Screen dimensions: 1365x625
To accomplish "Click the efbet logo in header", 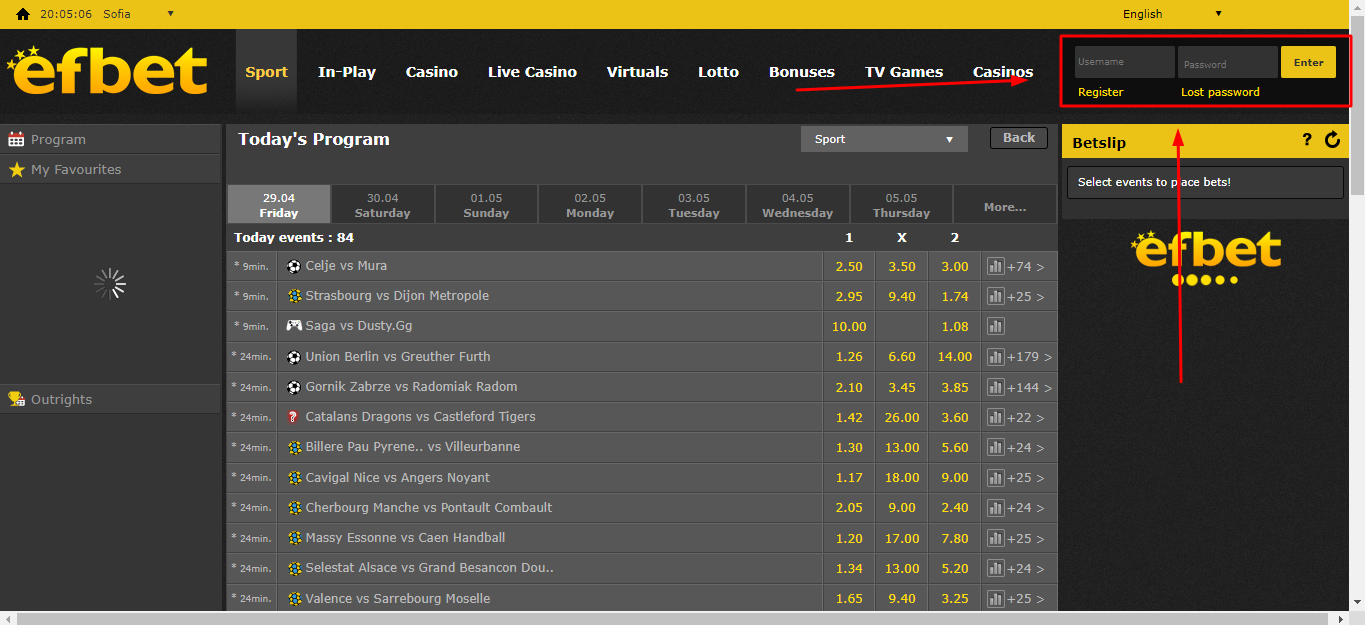I will [108, 71].
